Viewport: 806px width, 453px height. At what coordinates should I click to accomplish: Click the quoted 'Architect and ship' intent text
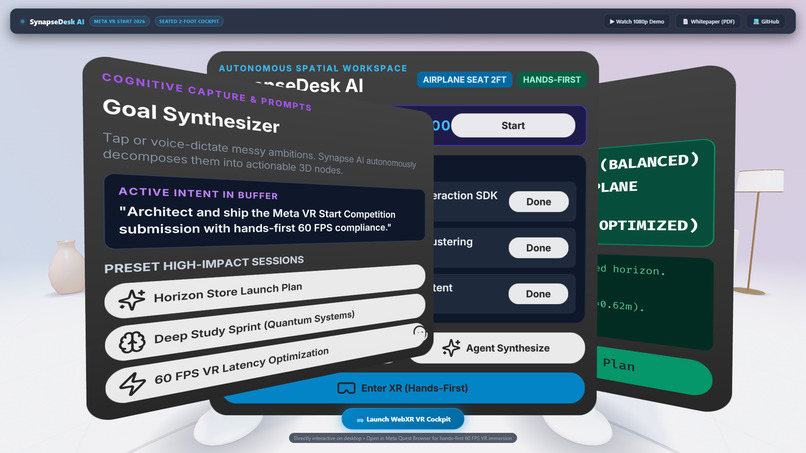coord(257,220)
